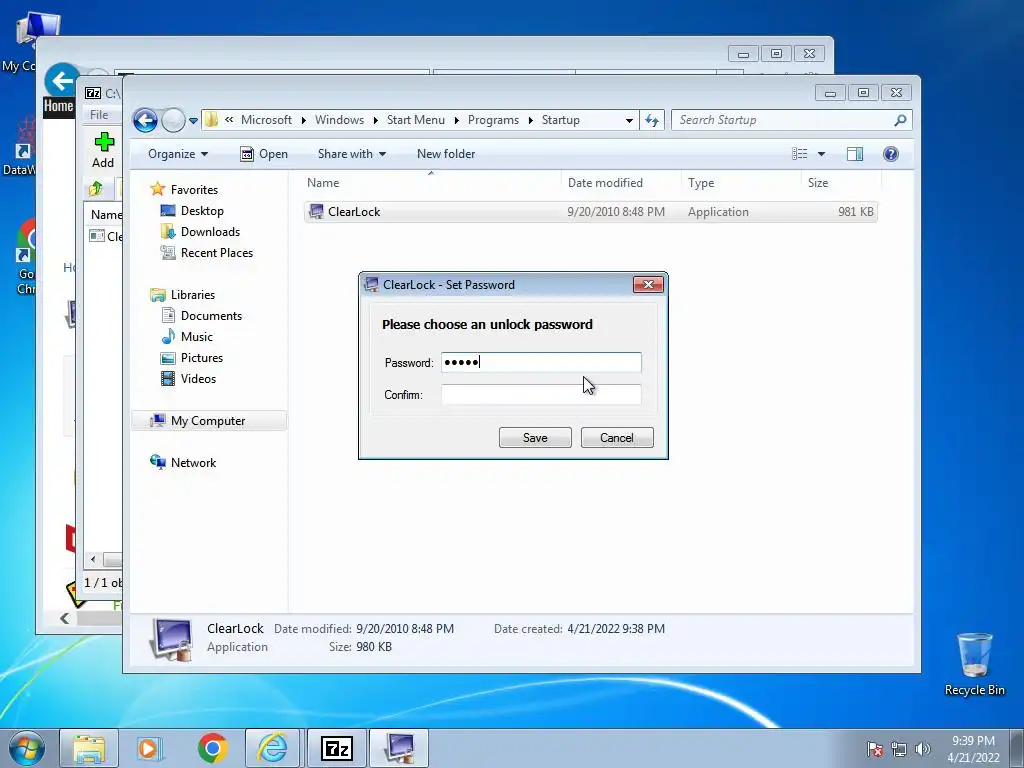Change your view icon
The height and width of the screenshot is (768, 1024).
coord(799,154)
